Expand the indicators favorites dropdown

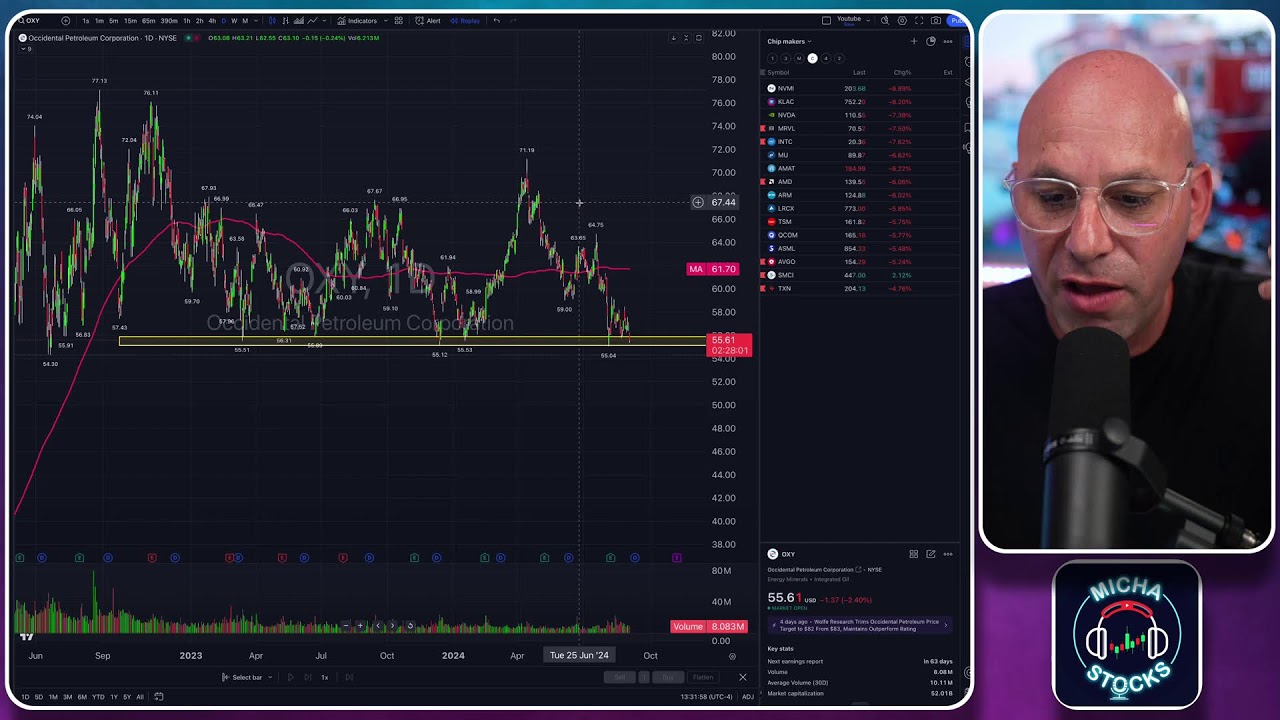tap(385, 20)
